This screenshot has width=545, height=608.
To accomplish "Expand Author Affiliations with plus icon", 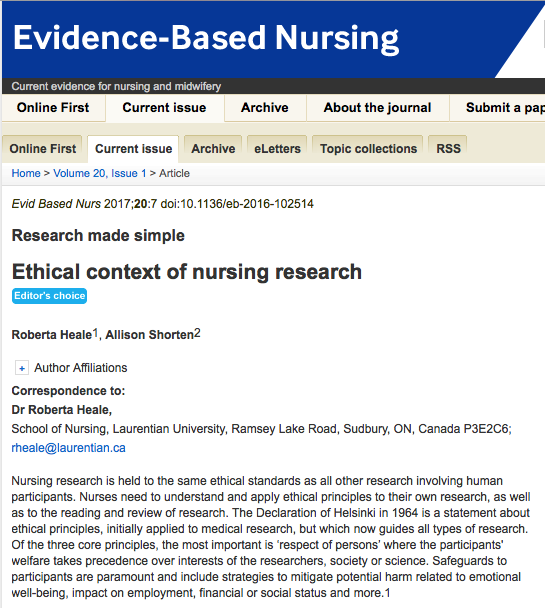I will click(22, 368).
